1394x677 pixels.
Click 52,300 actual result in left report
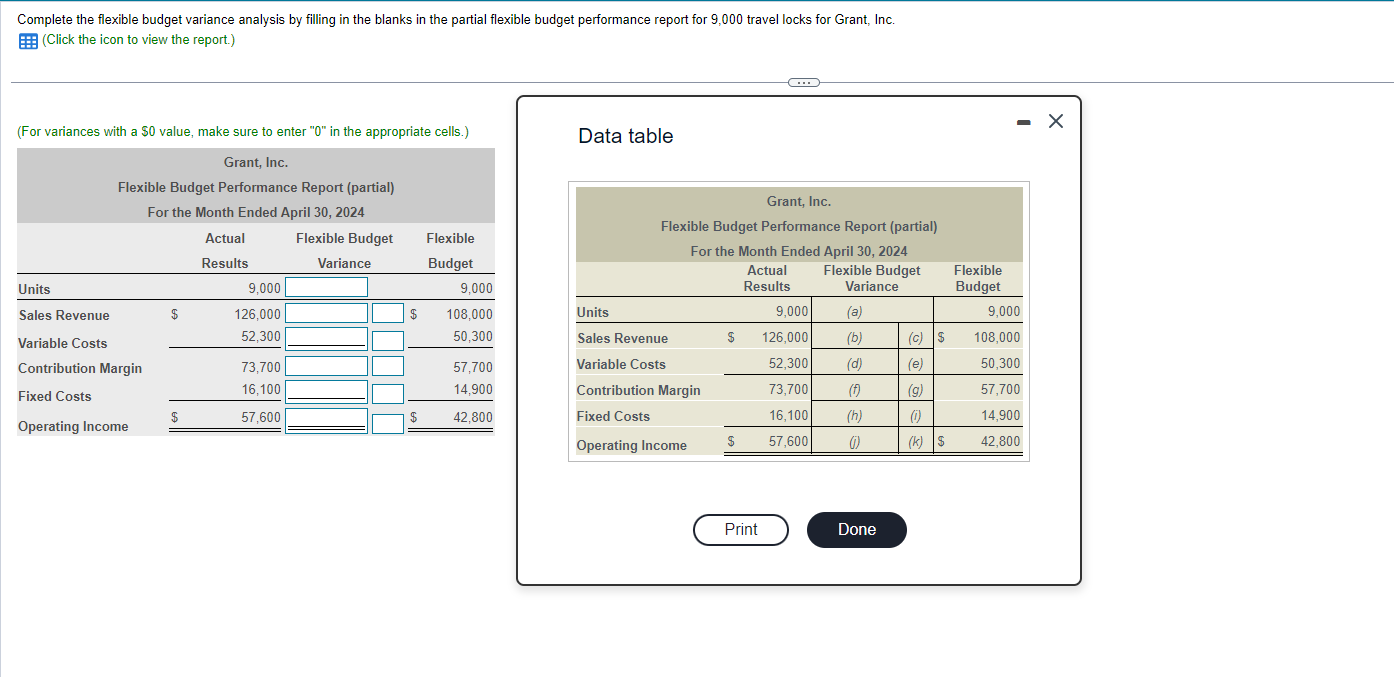click(x=261, y=337)
